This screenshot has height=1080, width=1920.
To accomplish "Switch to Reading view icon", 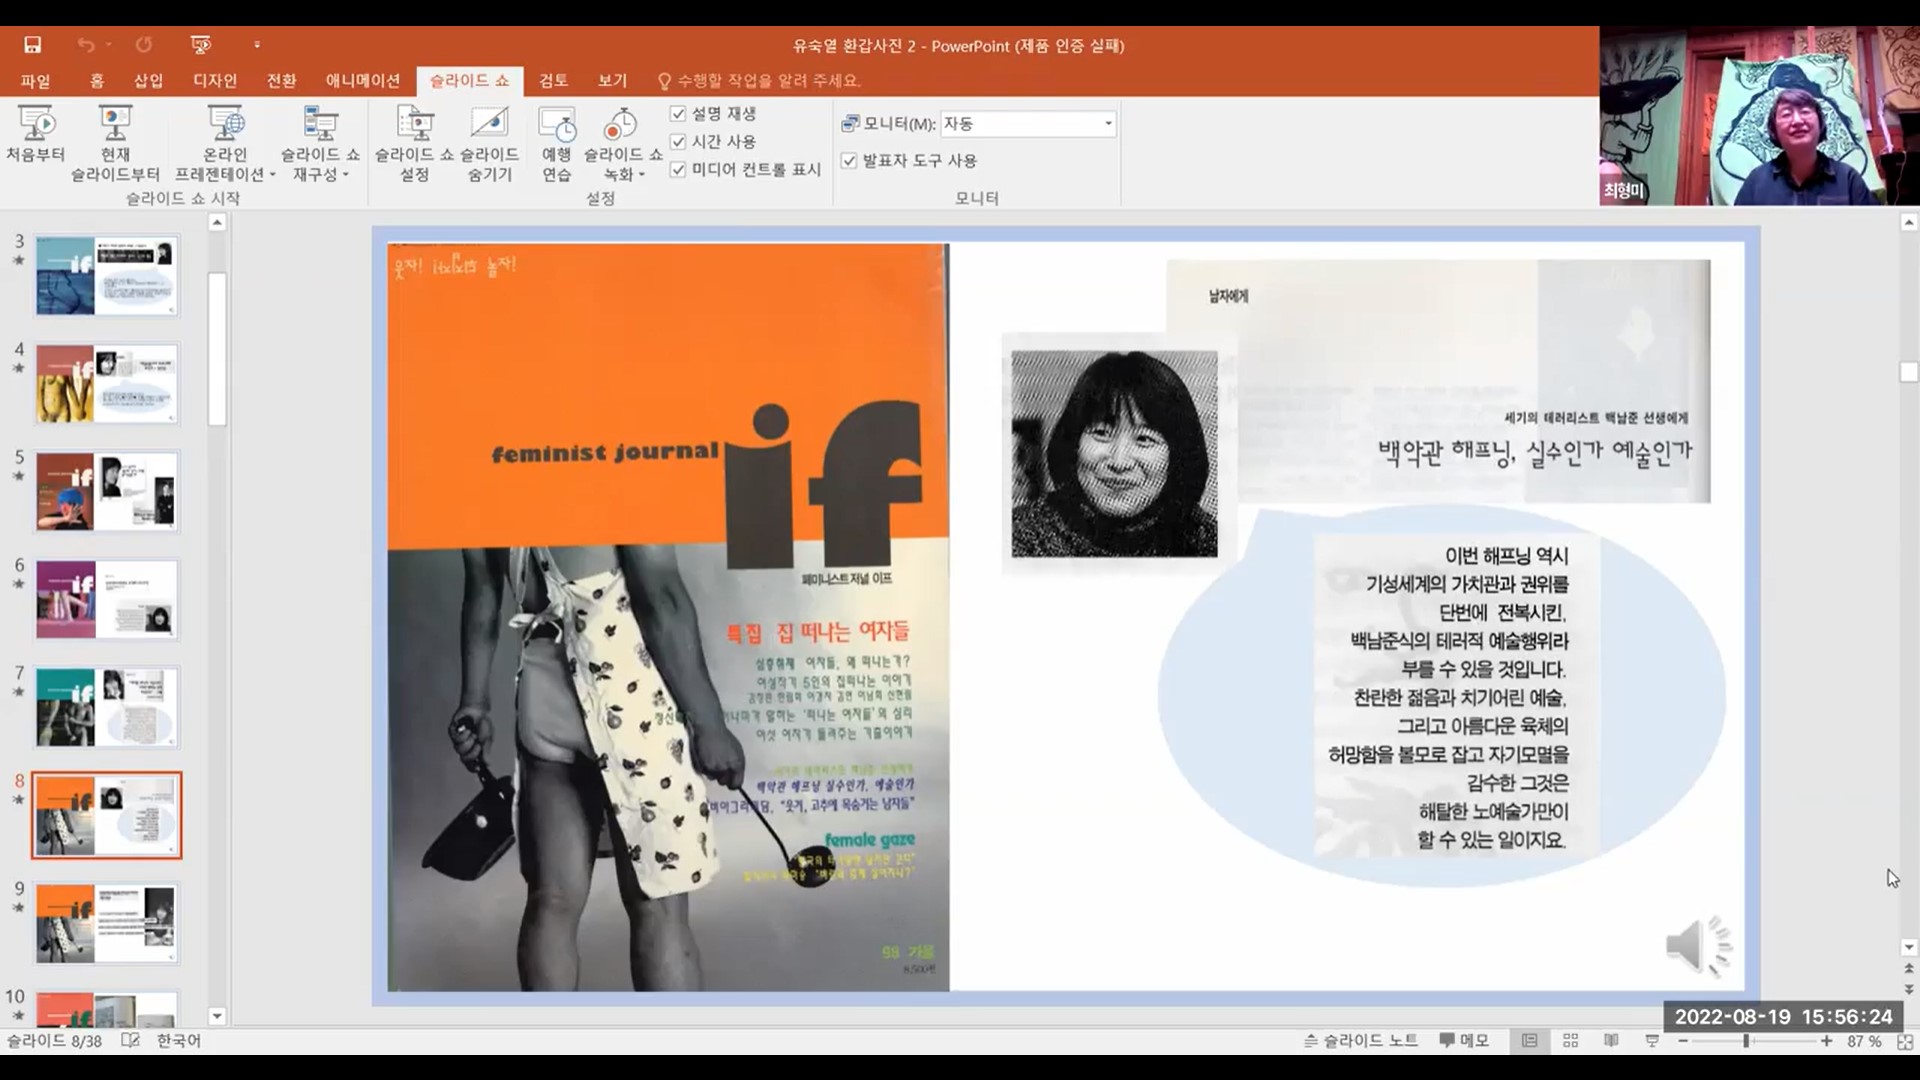I will (1611, 1041).
